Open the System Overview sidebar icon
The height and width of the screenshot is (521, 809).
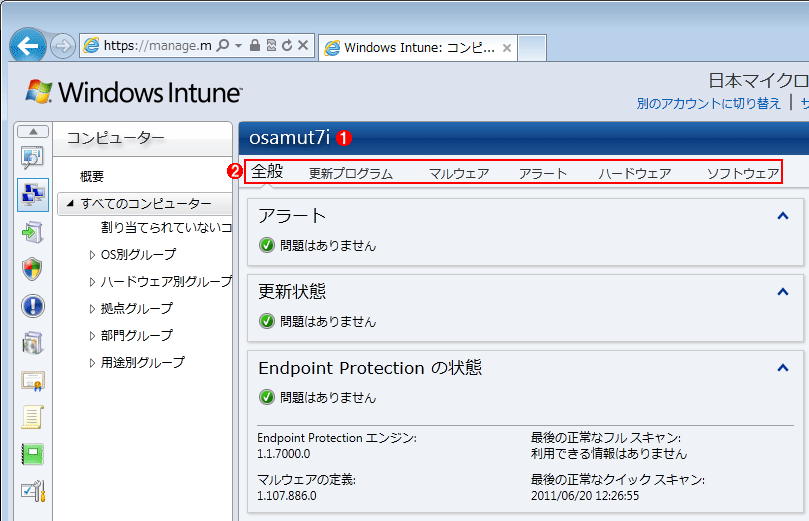(33, 158)
